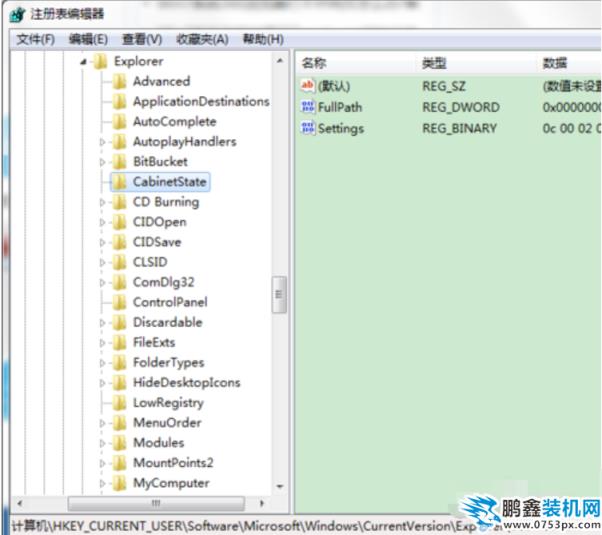Screen dimensions: 602x535
Task: Open the 帮助(H) menu
Action: tap(263, 39)
